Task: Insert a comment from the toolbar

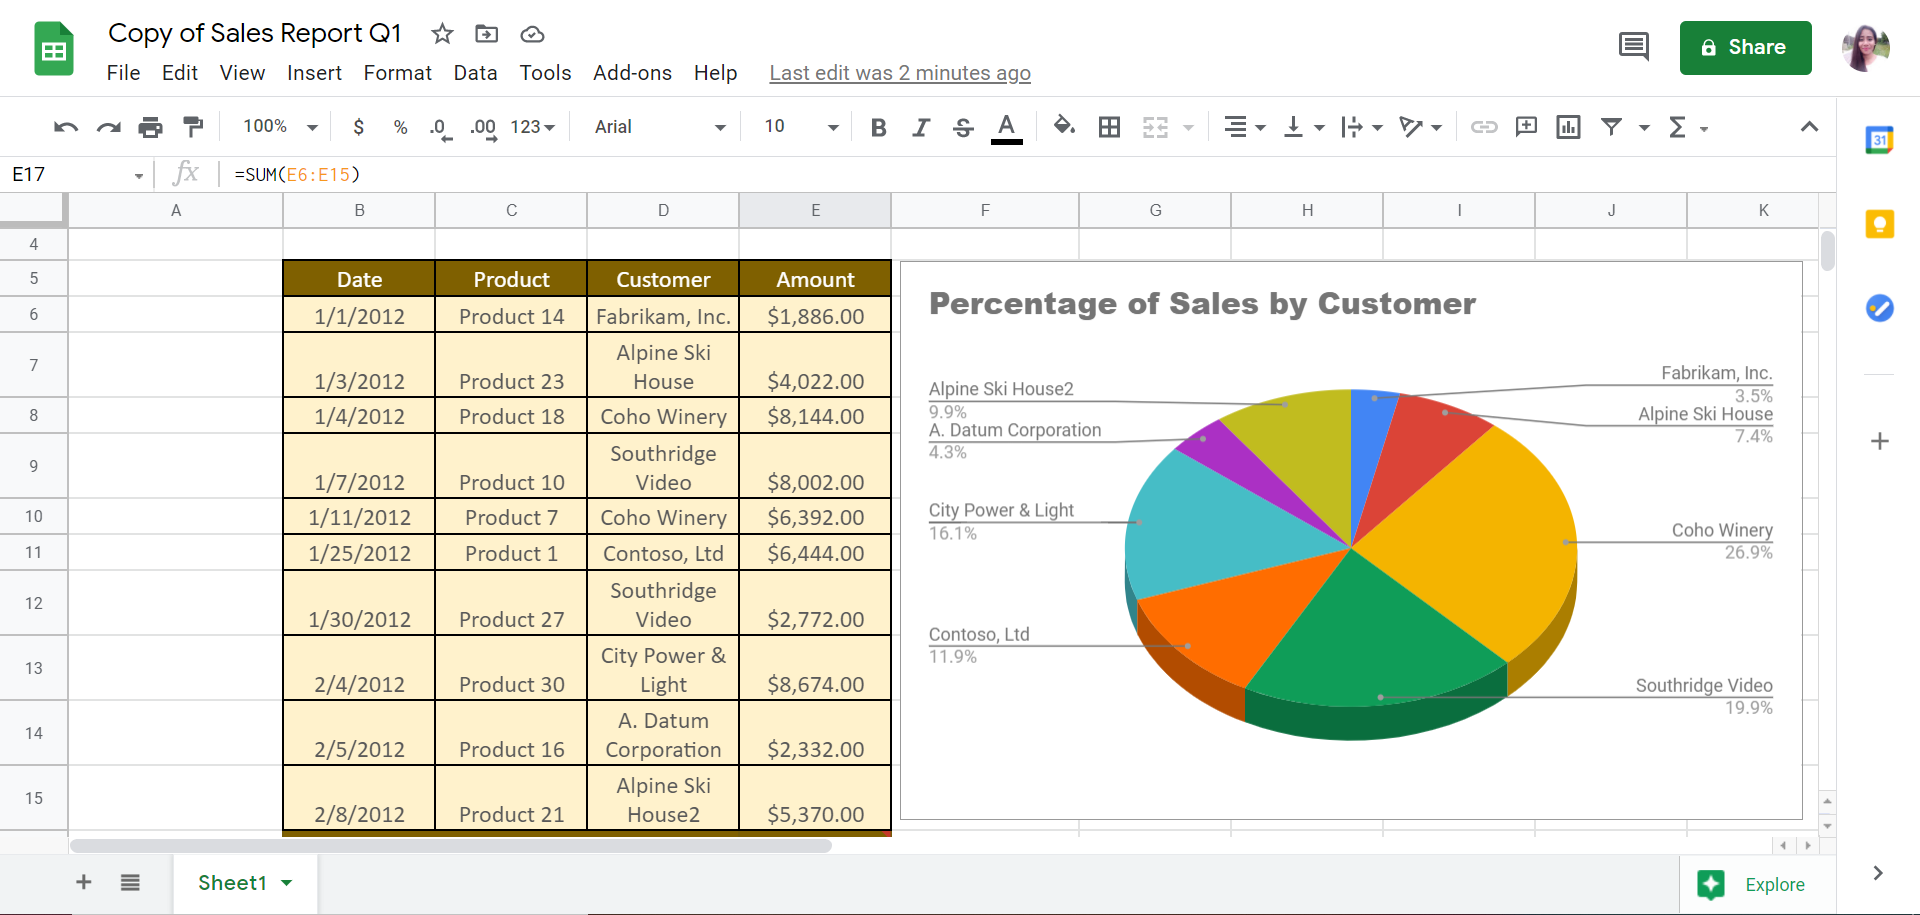Action: pyautogui.click(x=1526, y=127)
